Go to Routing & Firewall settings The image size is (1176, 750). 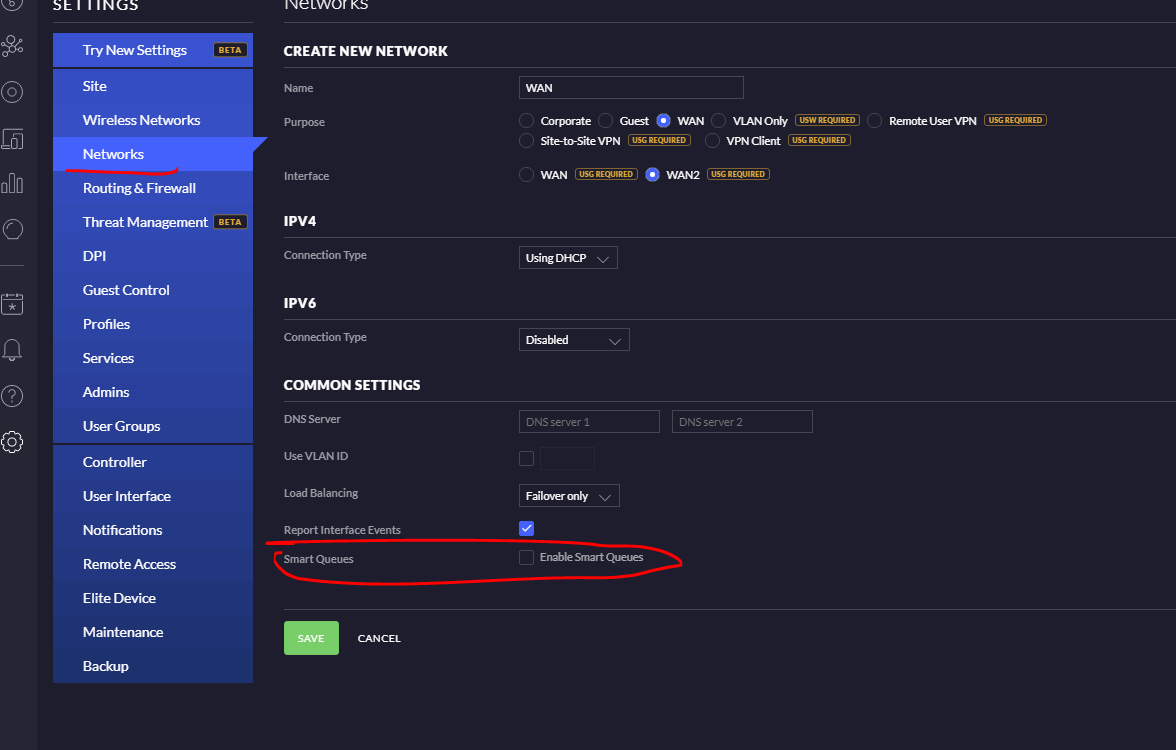click(139, 188)
